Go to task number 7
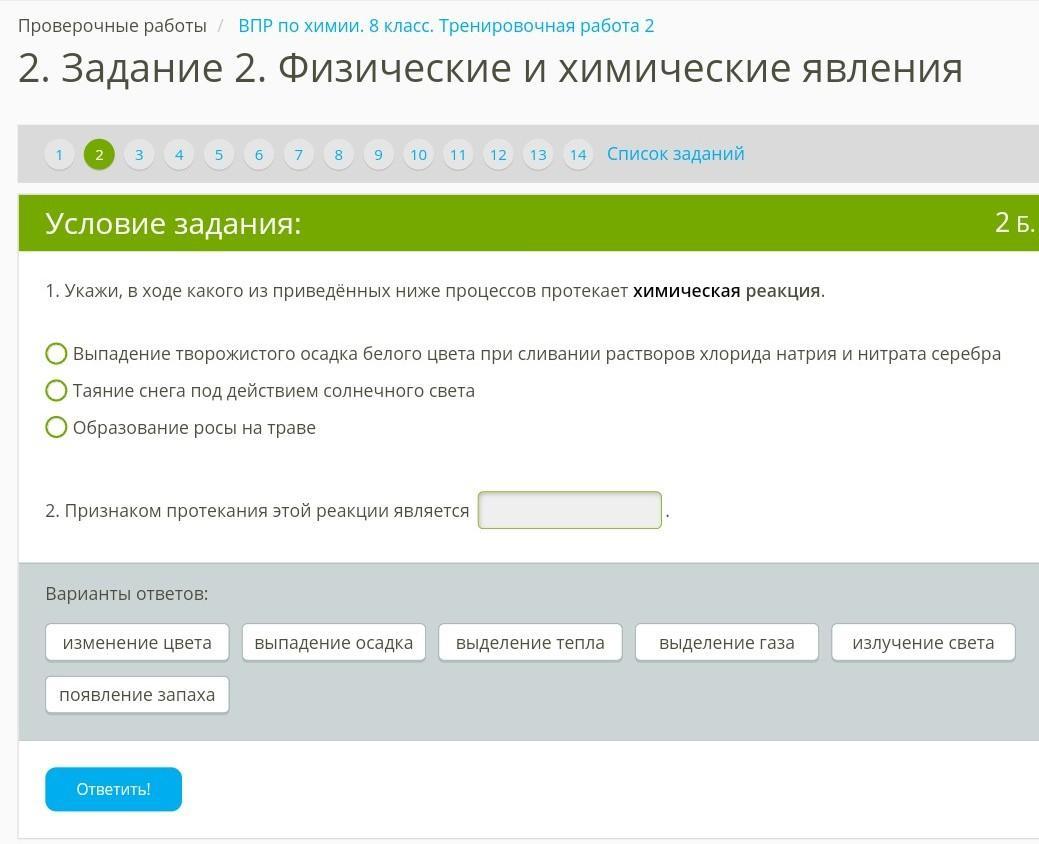This screenshot has height=844, width=1039. [299, 155]
